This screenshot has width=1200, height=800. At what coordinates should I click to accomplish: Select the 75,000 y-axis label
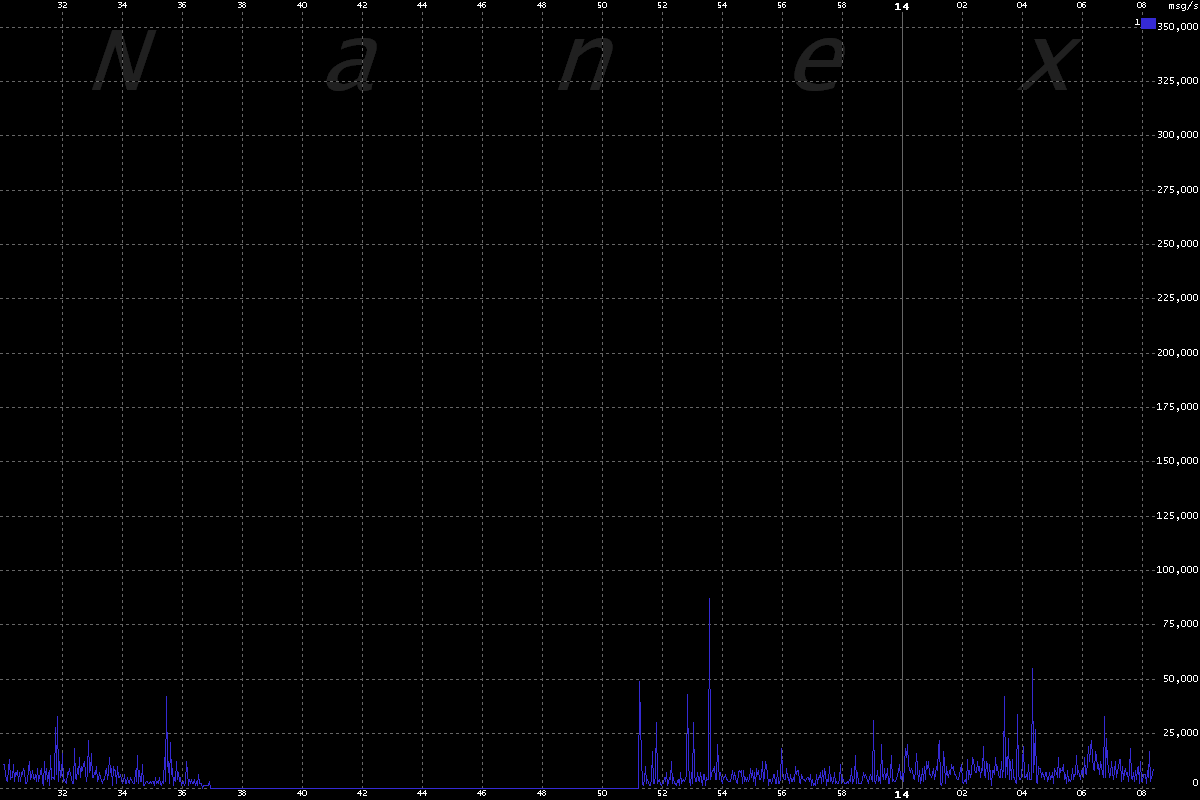tap(1180, 625)
